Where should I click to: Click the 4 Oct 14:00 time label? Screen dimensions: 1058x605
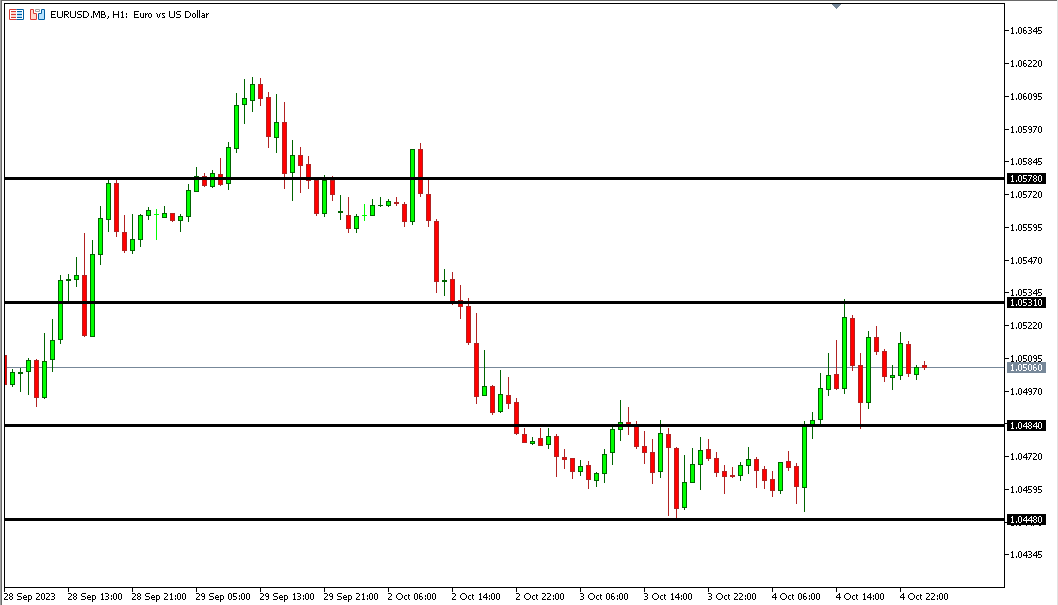coord(860,597)
